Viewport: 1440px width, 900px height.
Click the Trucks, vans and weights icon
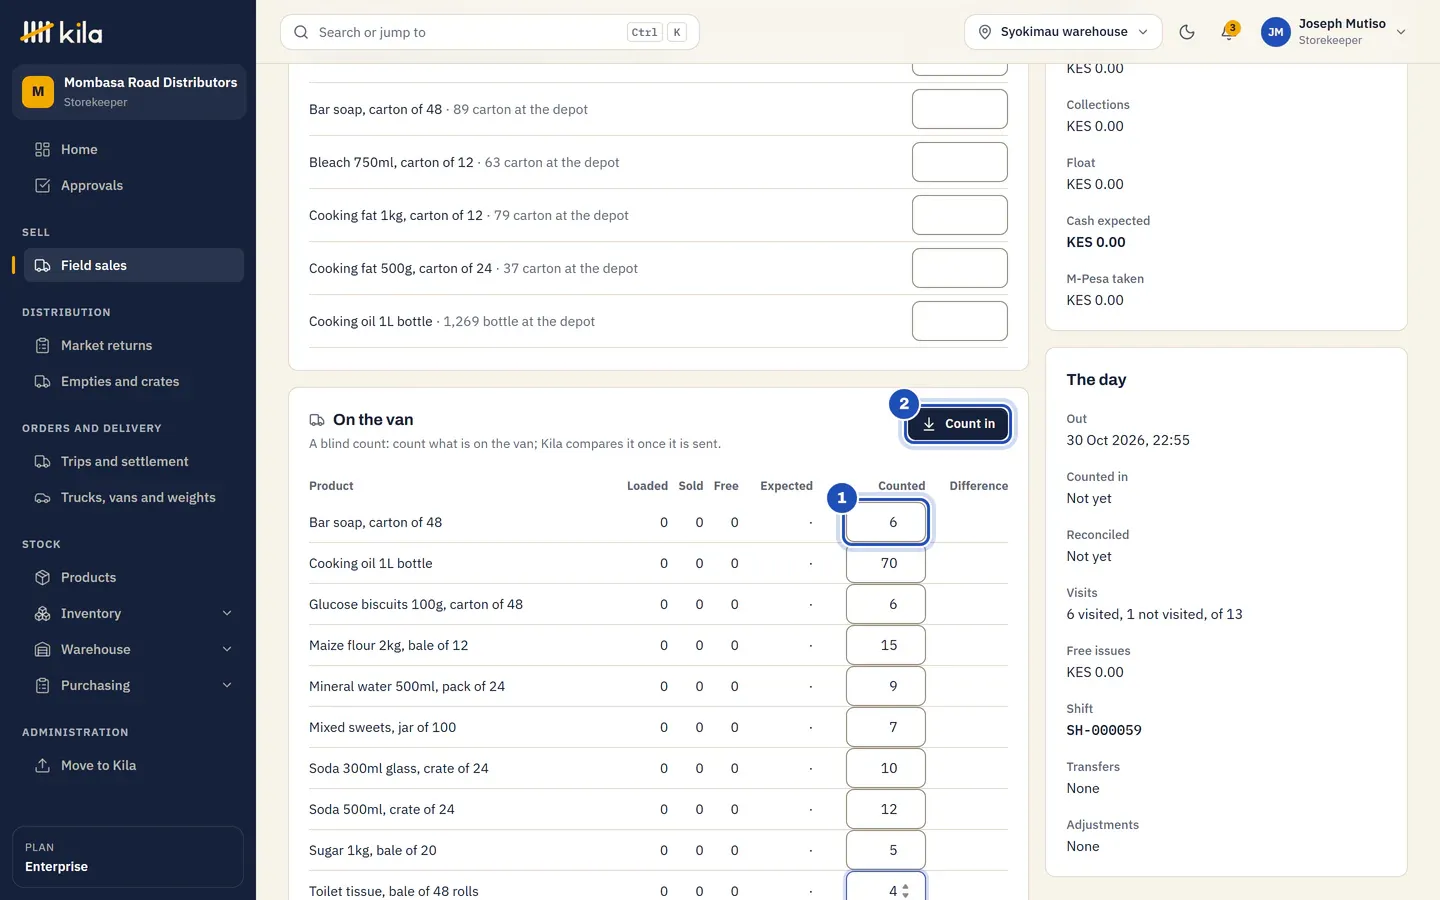point(42,497)
